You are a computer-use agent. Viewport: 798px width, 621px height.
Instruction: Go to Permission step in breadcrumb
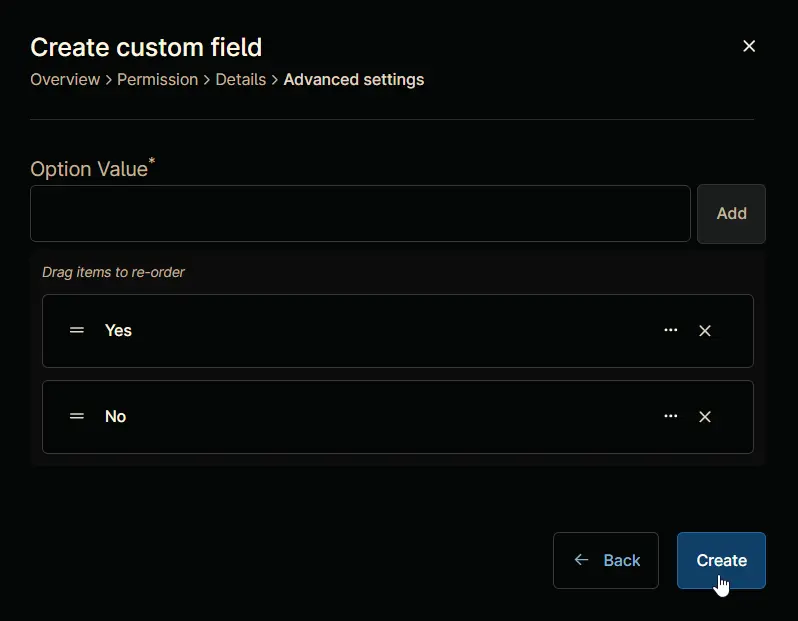pyautogui.click(x=158, y=79)
